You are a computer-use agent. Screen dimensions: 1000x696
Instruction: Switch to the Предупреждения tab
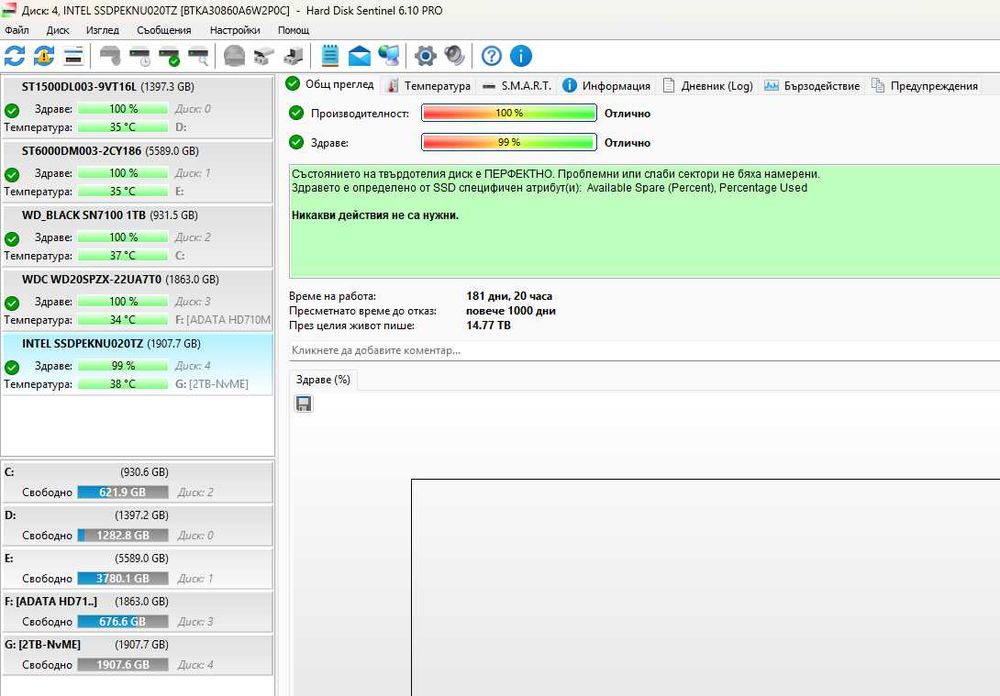click(x=924, y=85)
